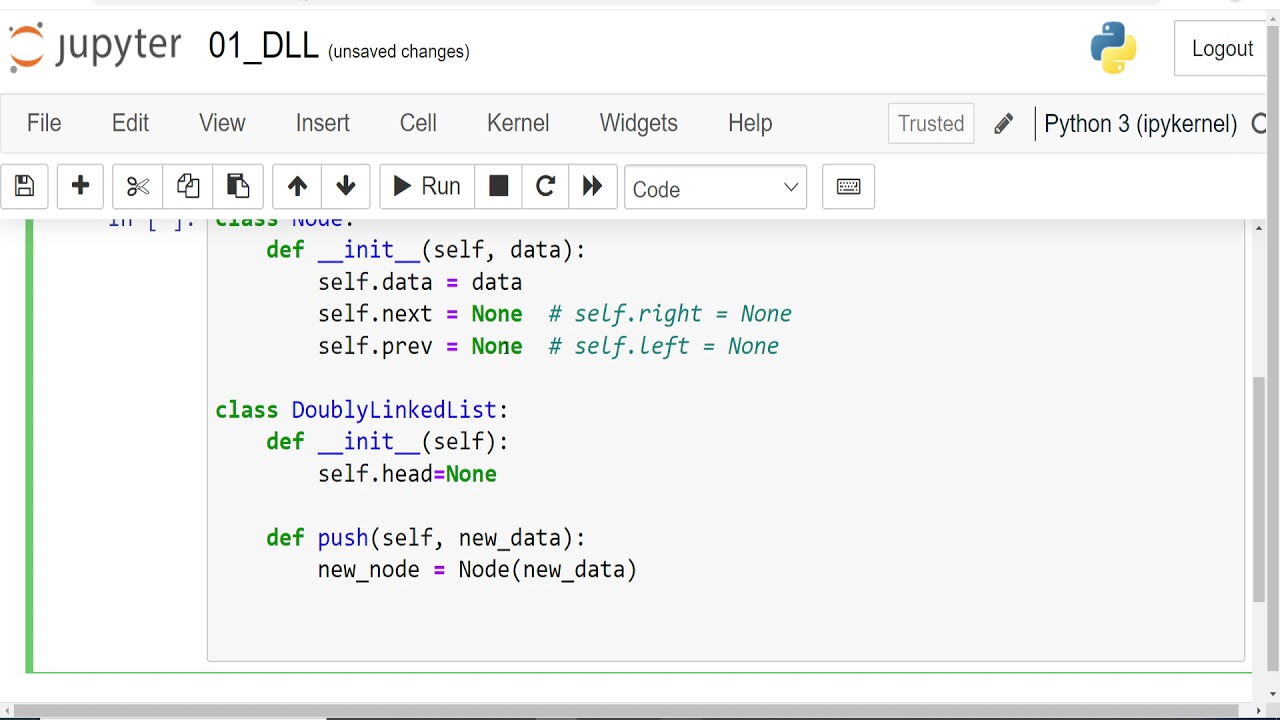The height and width of the screenshot is (720, 1280).
Task: Open the Kernel menu
Action: tap(518, 123)
